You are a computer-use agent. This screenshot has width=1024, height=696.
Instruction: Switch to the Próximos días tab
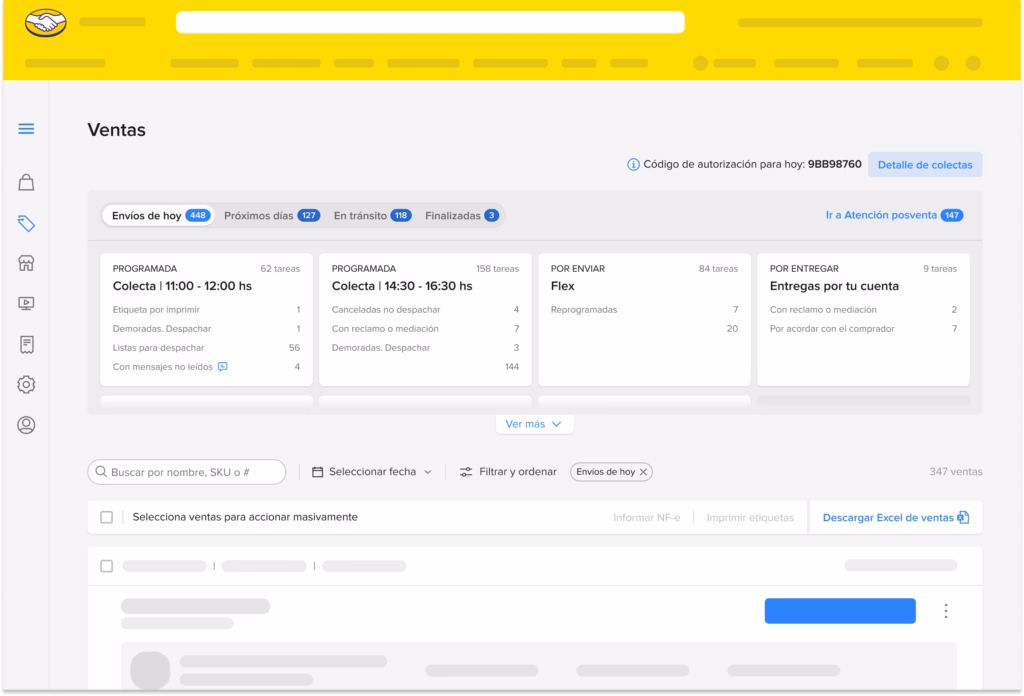click(x=272, y=215)
